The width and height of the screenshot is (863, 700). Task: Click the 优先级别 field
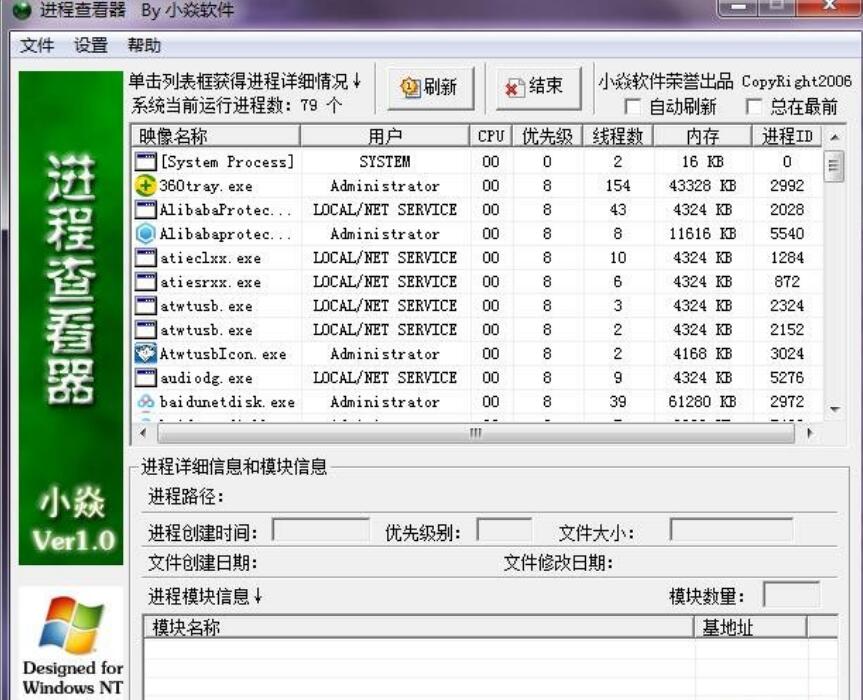pyautogui.click(x=504, y=530)
